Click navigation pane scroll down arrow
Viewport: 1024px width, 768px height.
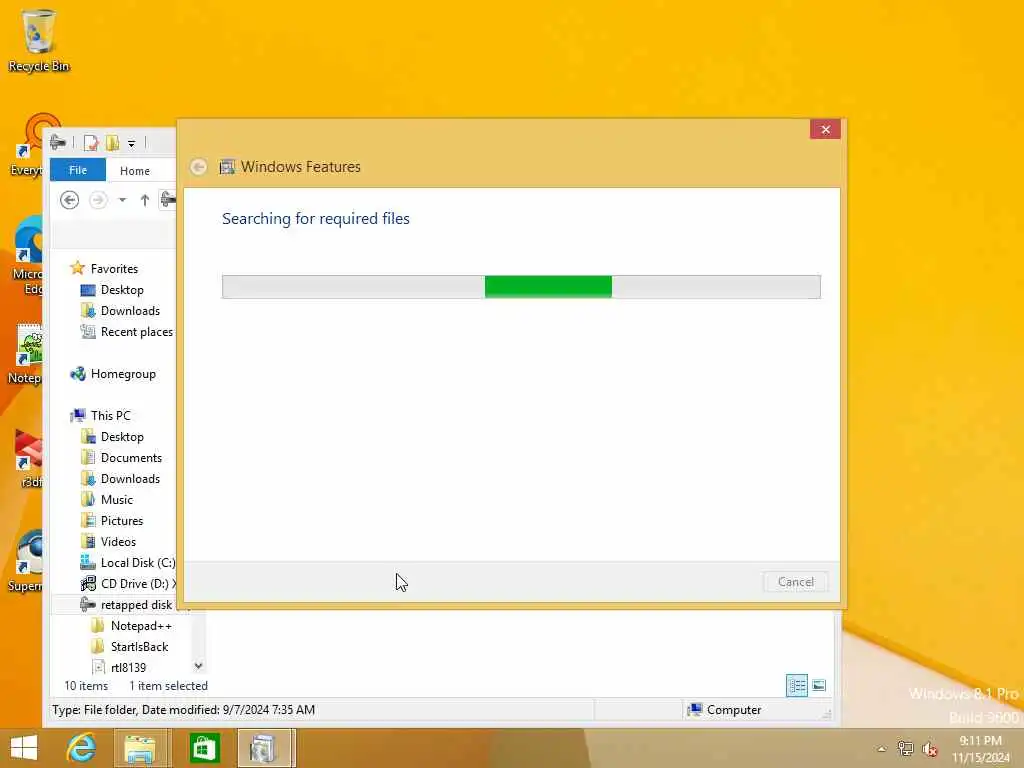click(x=199, y=665)
